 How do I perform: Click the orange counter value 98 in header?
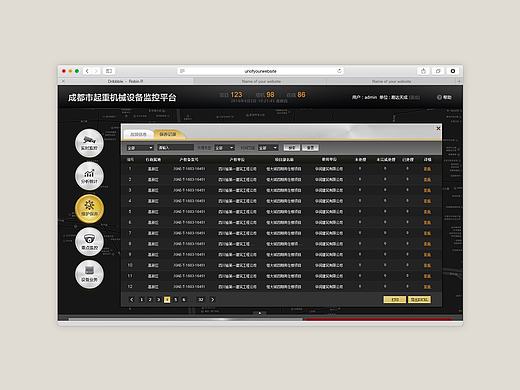point(270,95)
